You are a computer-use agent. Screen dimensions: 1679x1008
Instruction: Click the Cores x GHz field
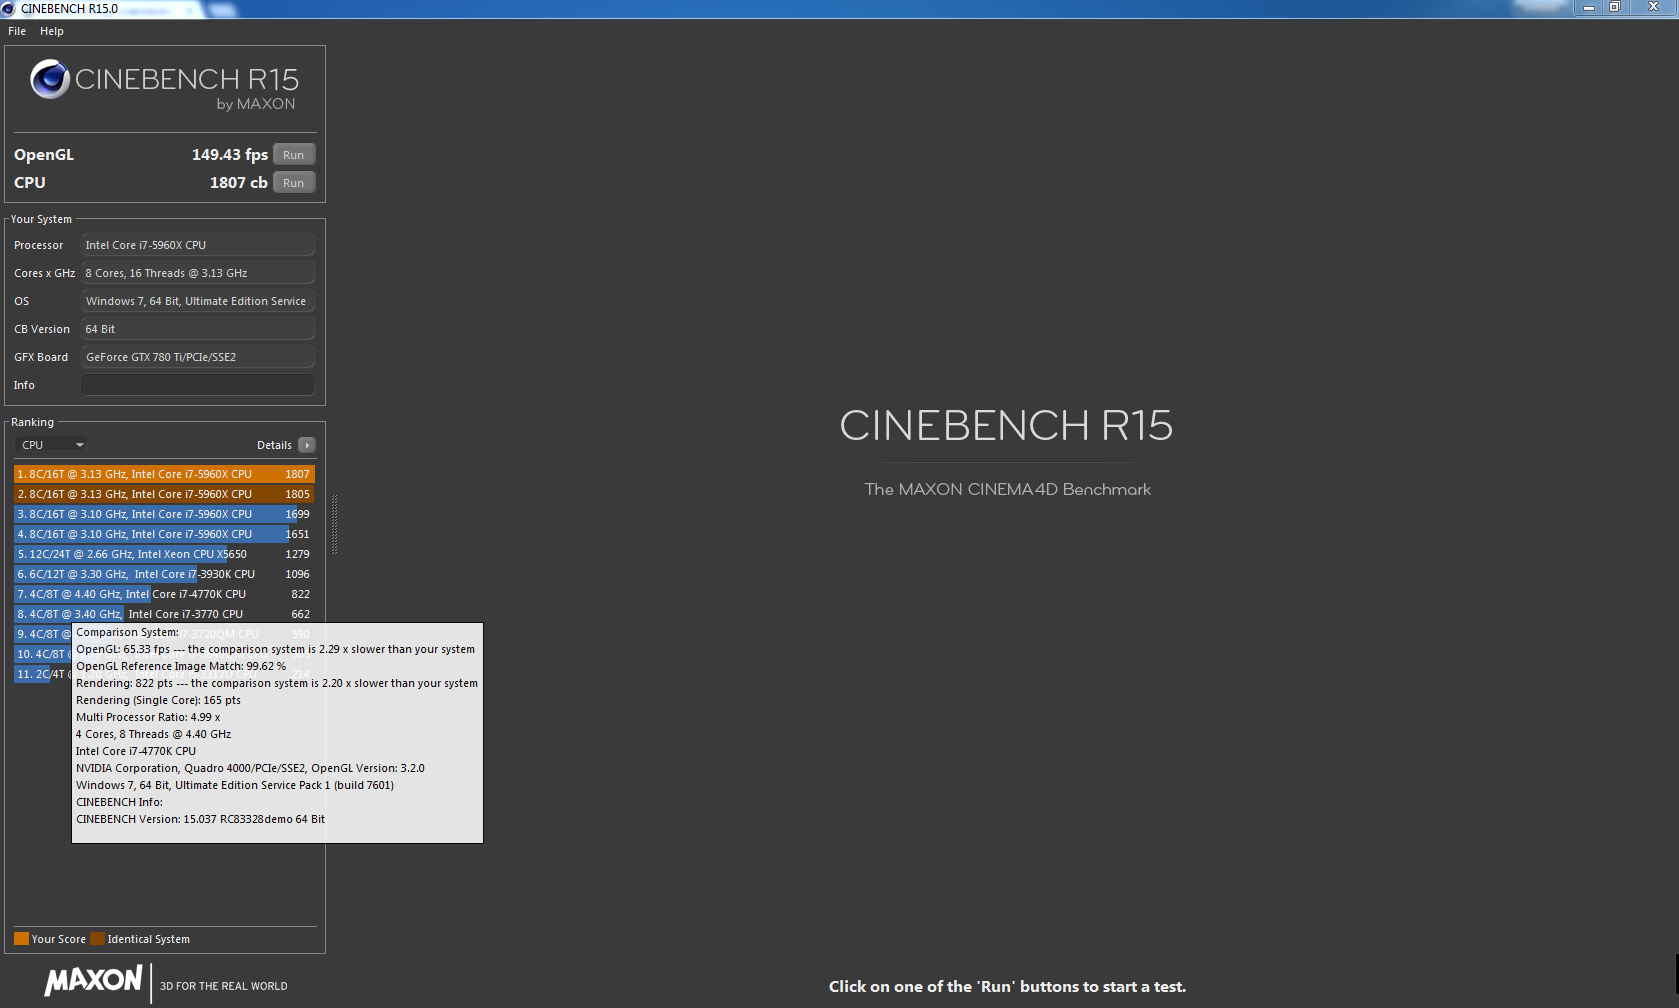click(x=198, y=273)
